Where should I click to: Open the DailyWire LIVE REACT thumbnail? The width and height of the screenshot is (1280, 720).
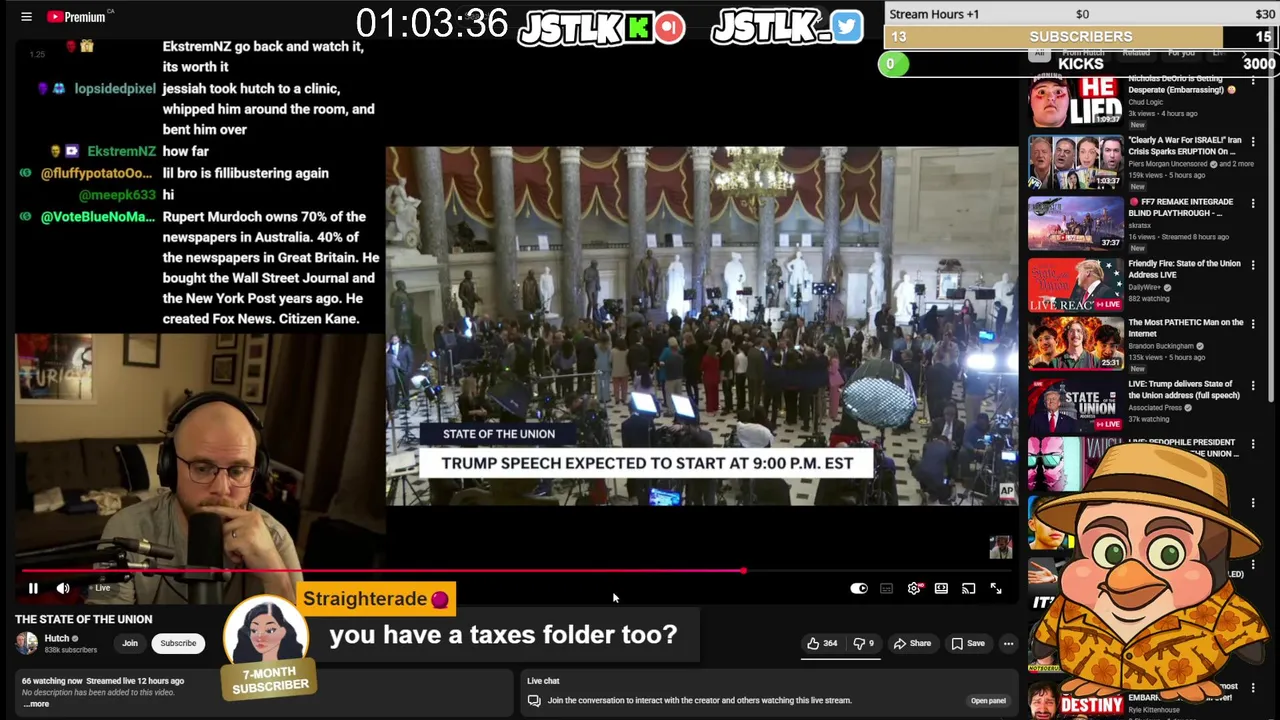[x=1076, y=285]
